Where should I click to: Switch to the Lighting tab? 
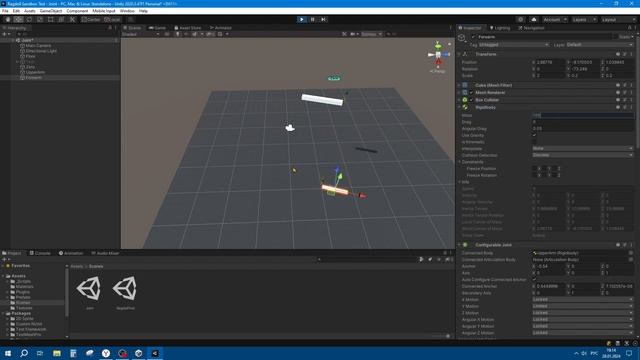point(500,28)
